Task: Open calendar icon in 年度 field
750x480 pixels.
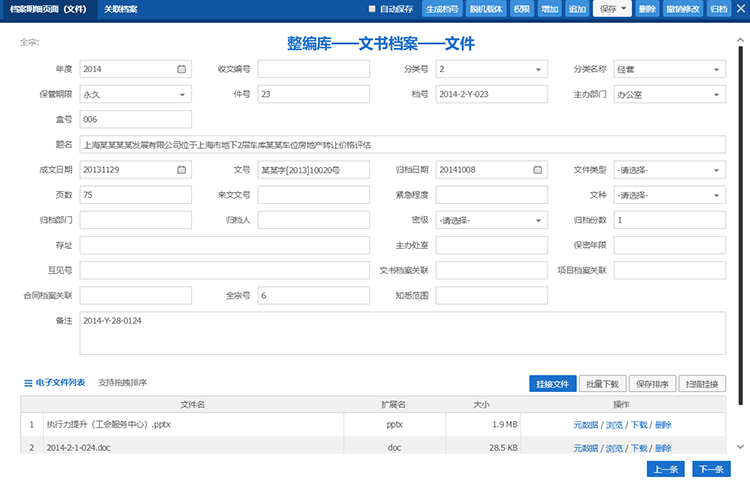Action: [x=182, y=69]
